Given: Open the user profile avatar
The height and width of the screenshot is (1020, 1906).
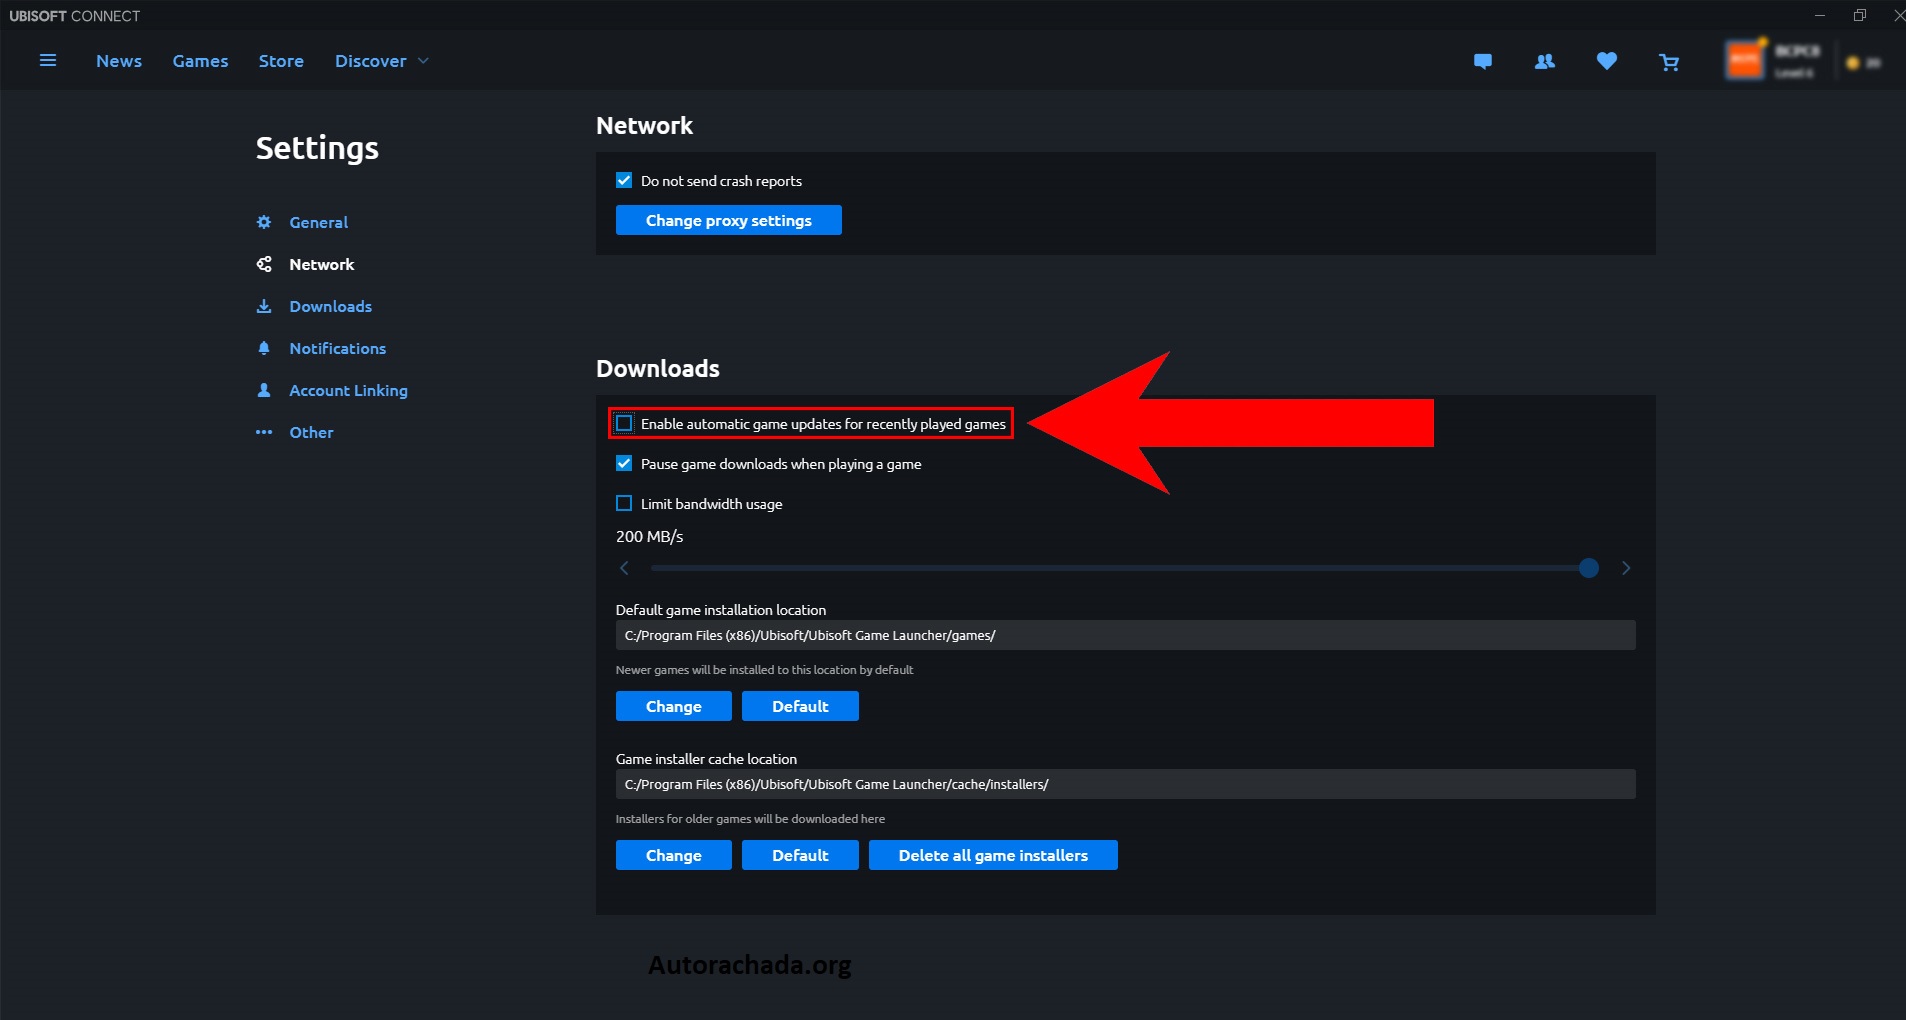Looking at the screenshot, I should pyautogui.click(x=1745, y=61).
